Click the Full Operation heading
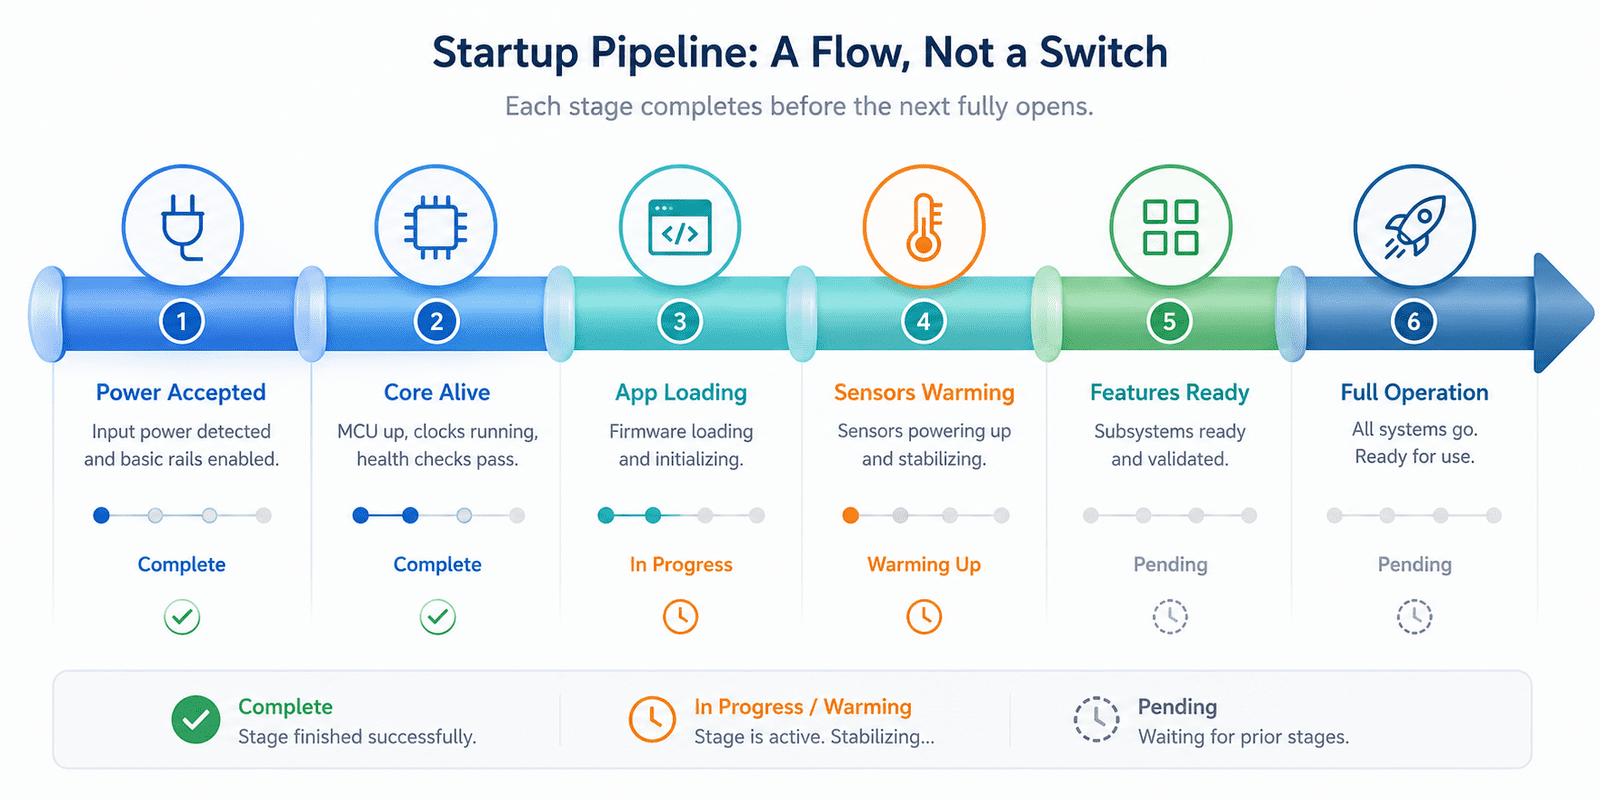The height and width of the screenshot is (800, 1600). pyautogui.click(x=1414, y=393)
